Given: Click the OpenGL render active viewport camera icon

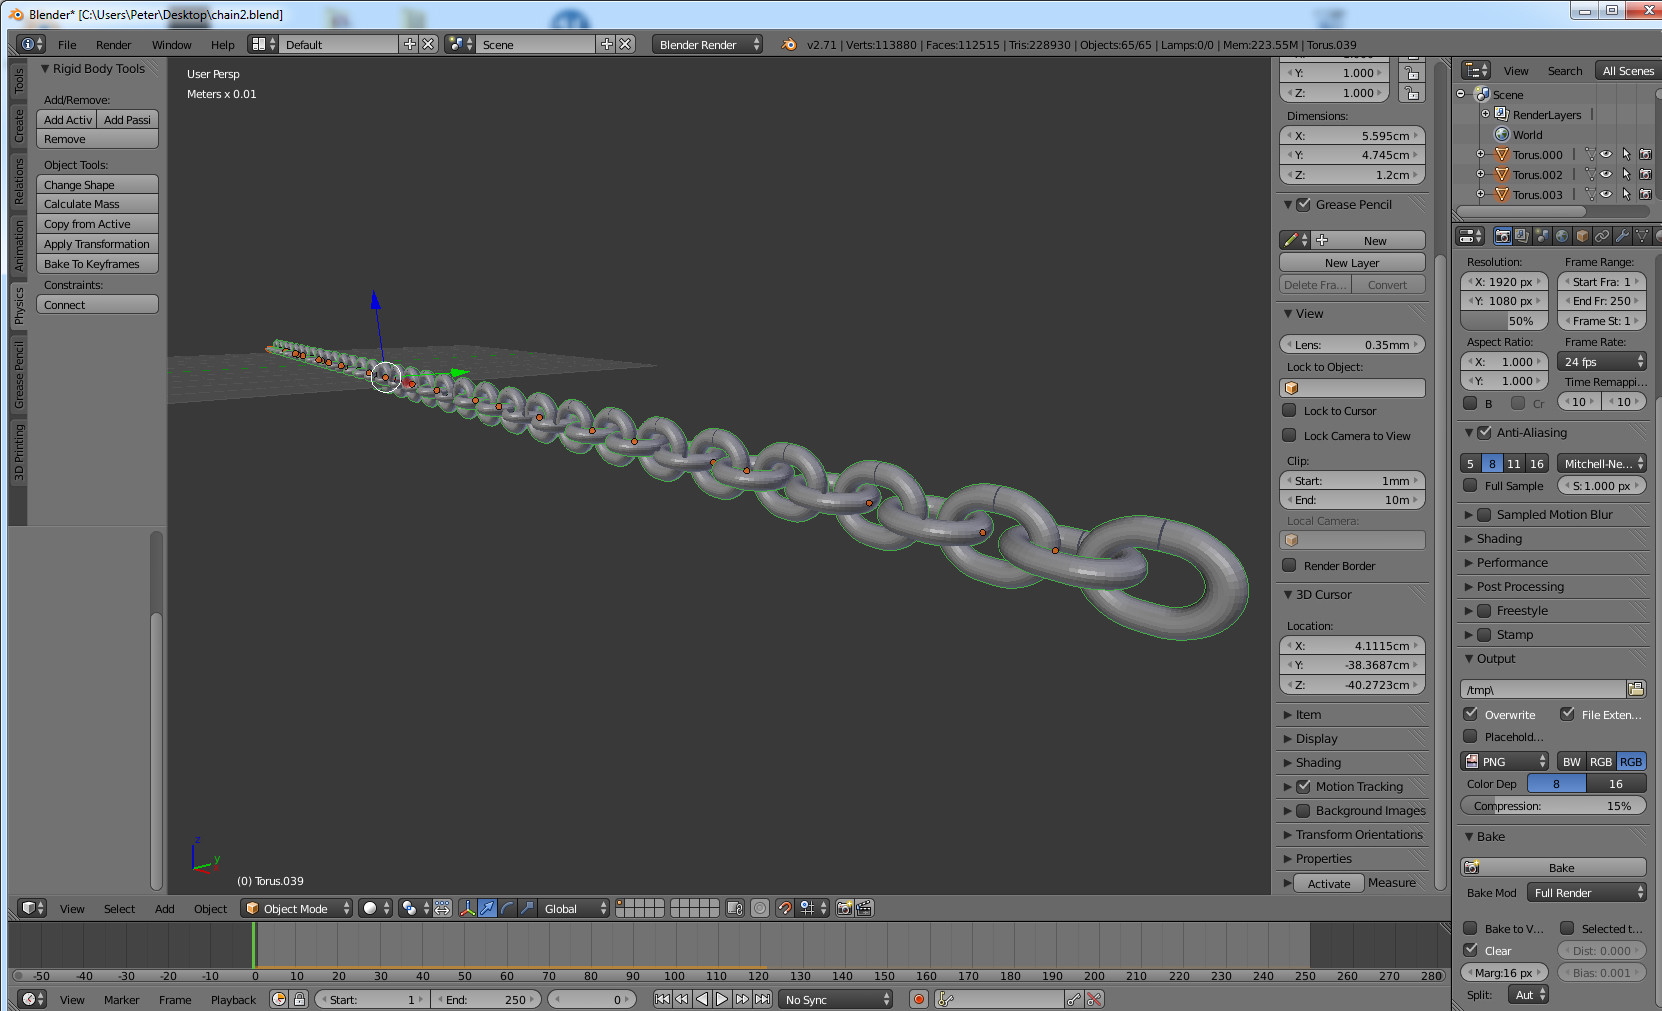Looking at the screenshot, I should click(x=845, y=908).
